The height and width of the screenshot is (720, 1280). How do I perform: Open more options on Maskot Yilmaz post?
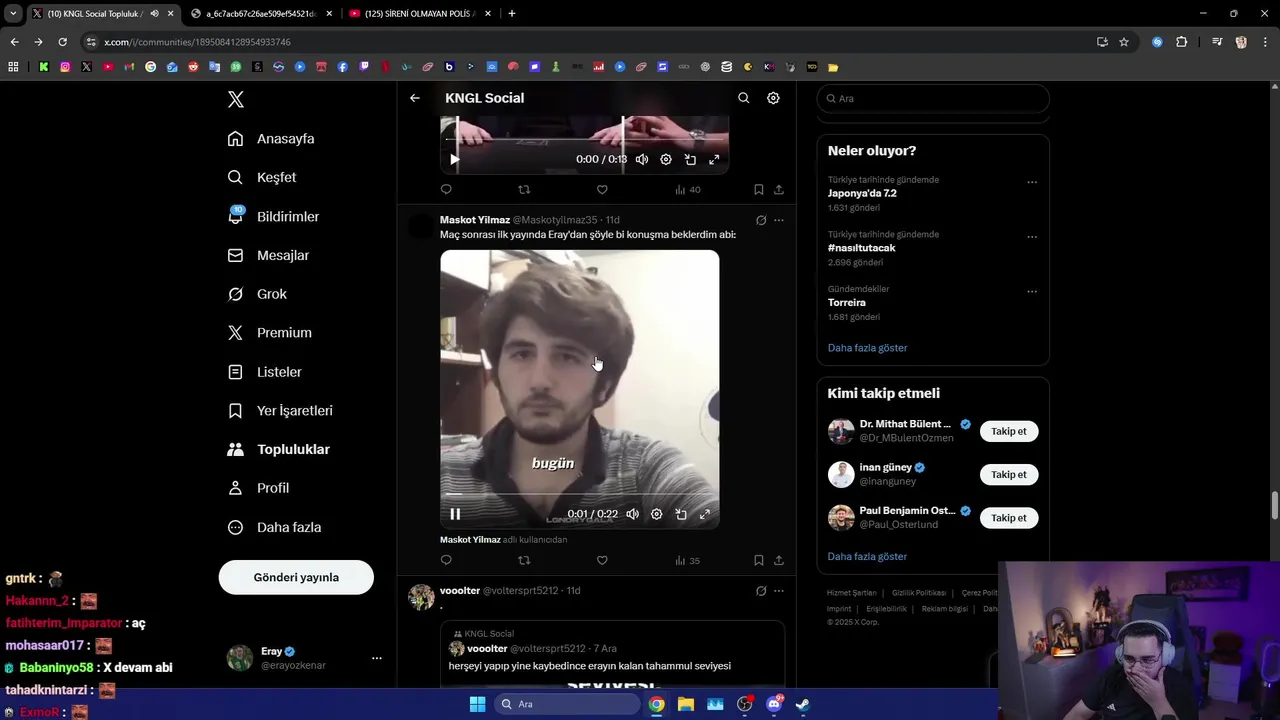tap(779, 220)
